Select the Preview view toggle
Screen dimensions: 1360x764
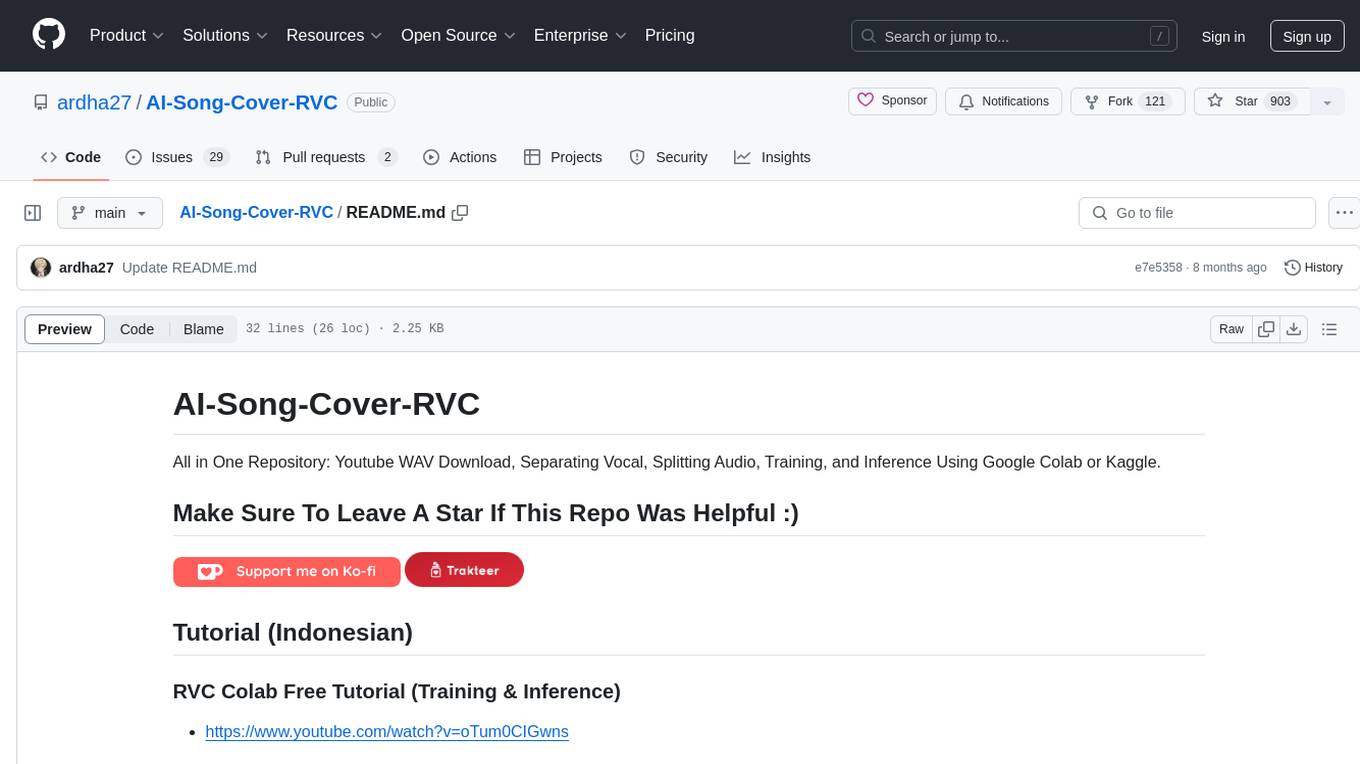[65, 329]
